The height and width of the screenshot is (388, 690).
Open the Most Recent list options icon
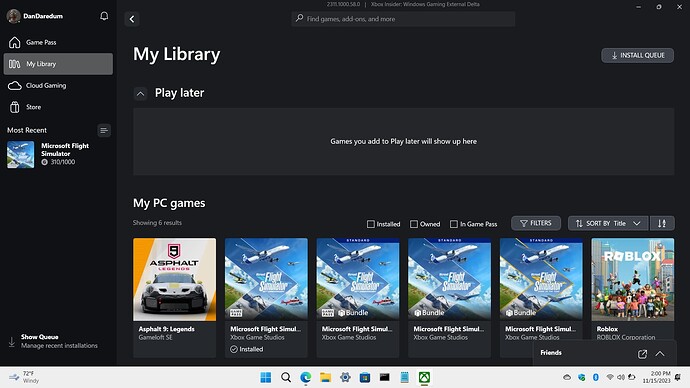104,130
